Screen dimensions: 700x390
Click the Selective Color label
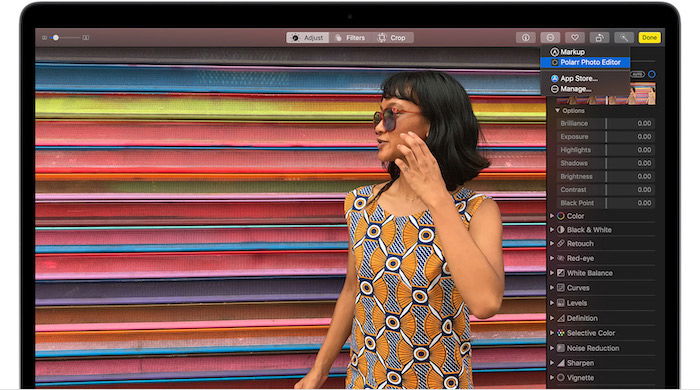coord(591,333)
